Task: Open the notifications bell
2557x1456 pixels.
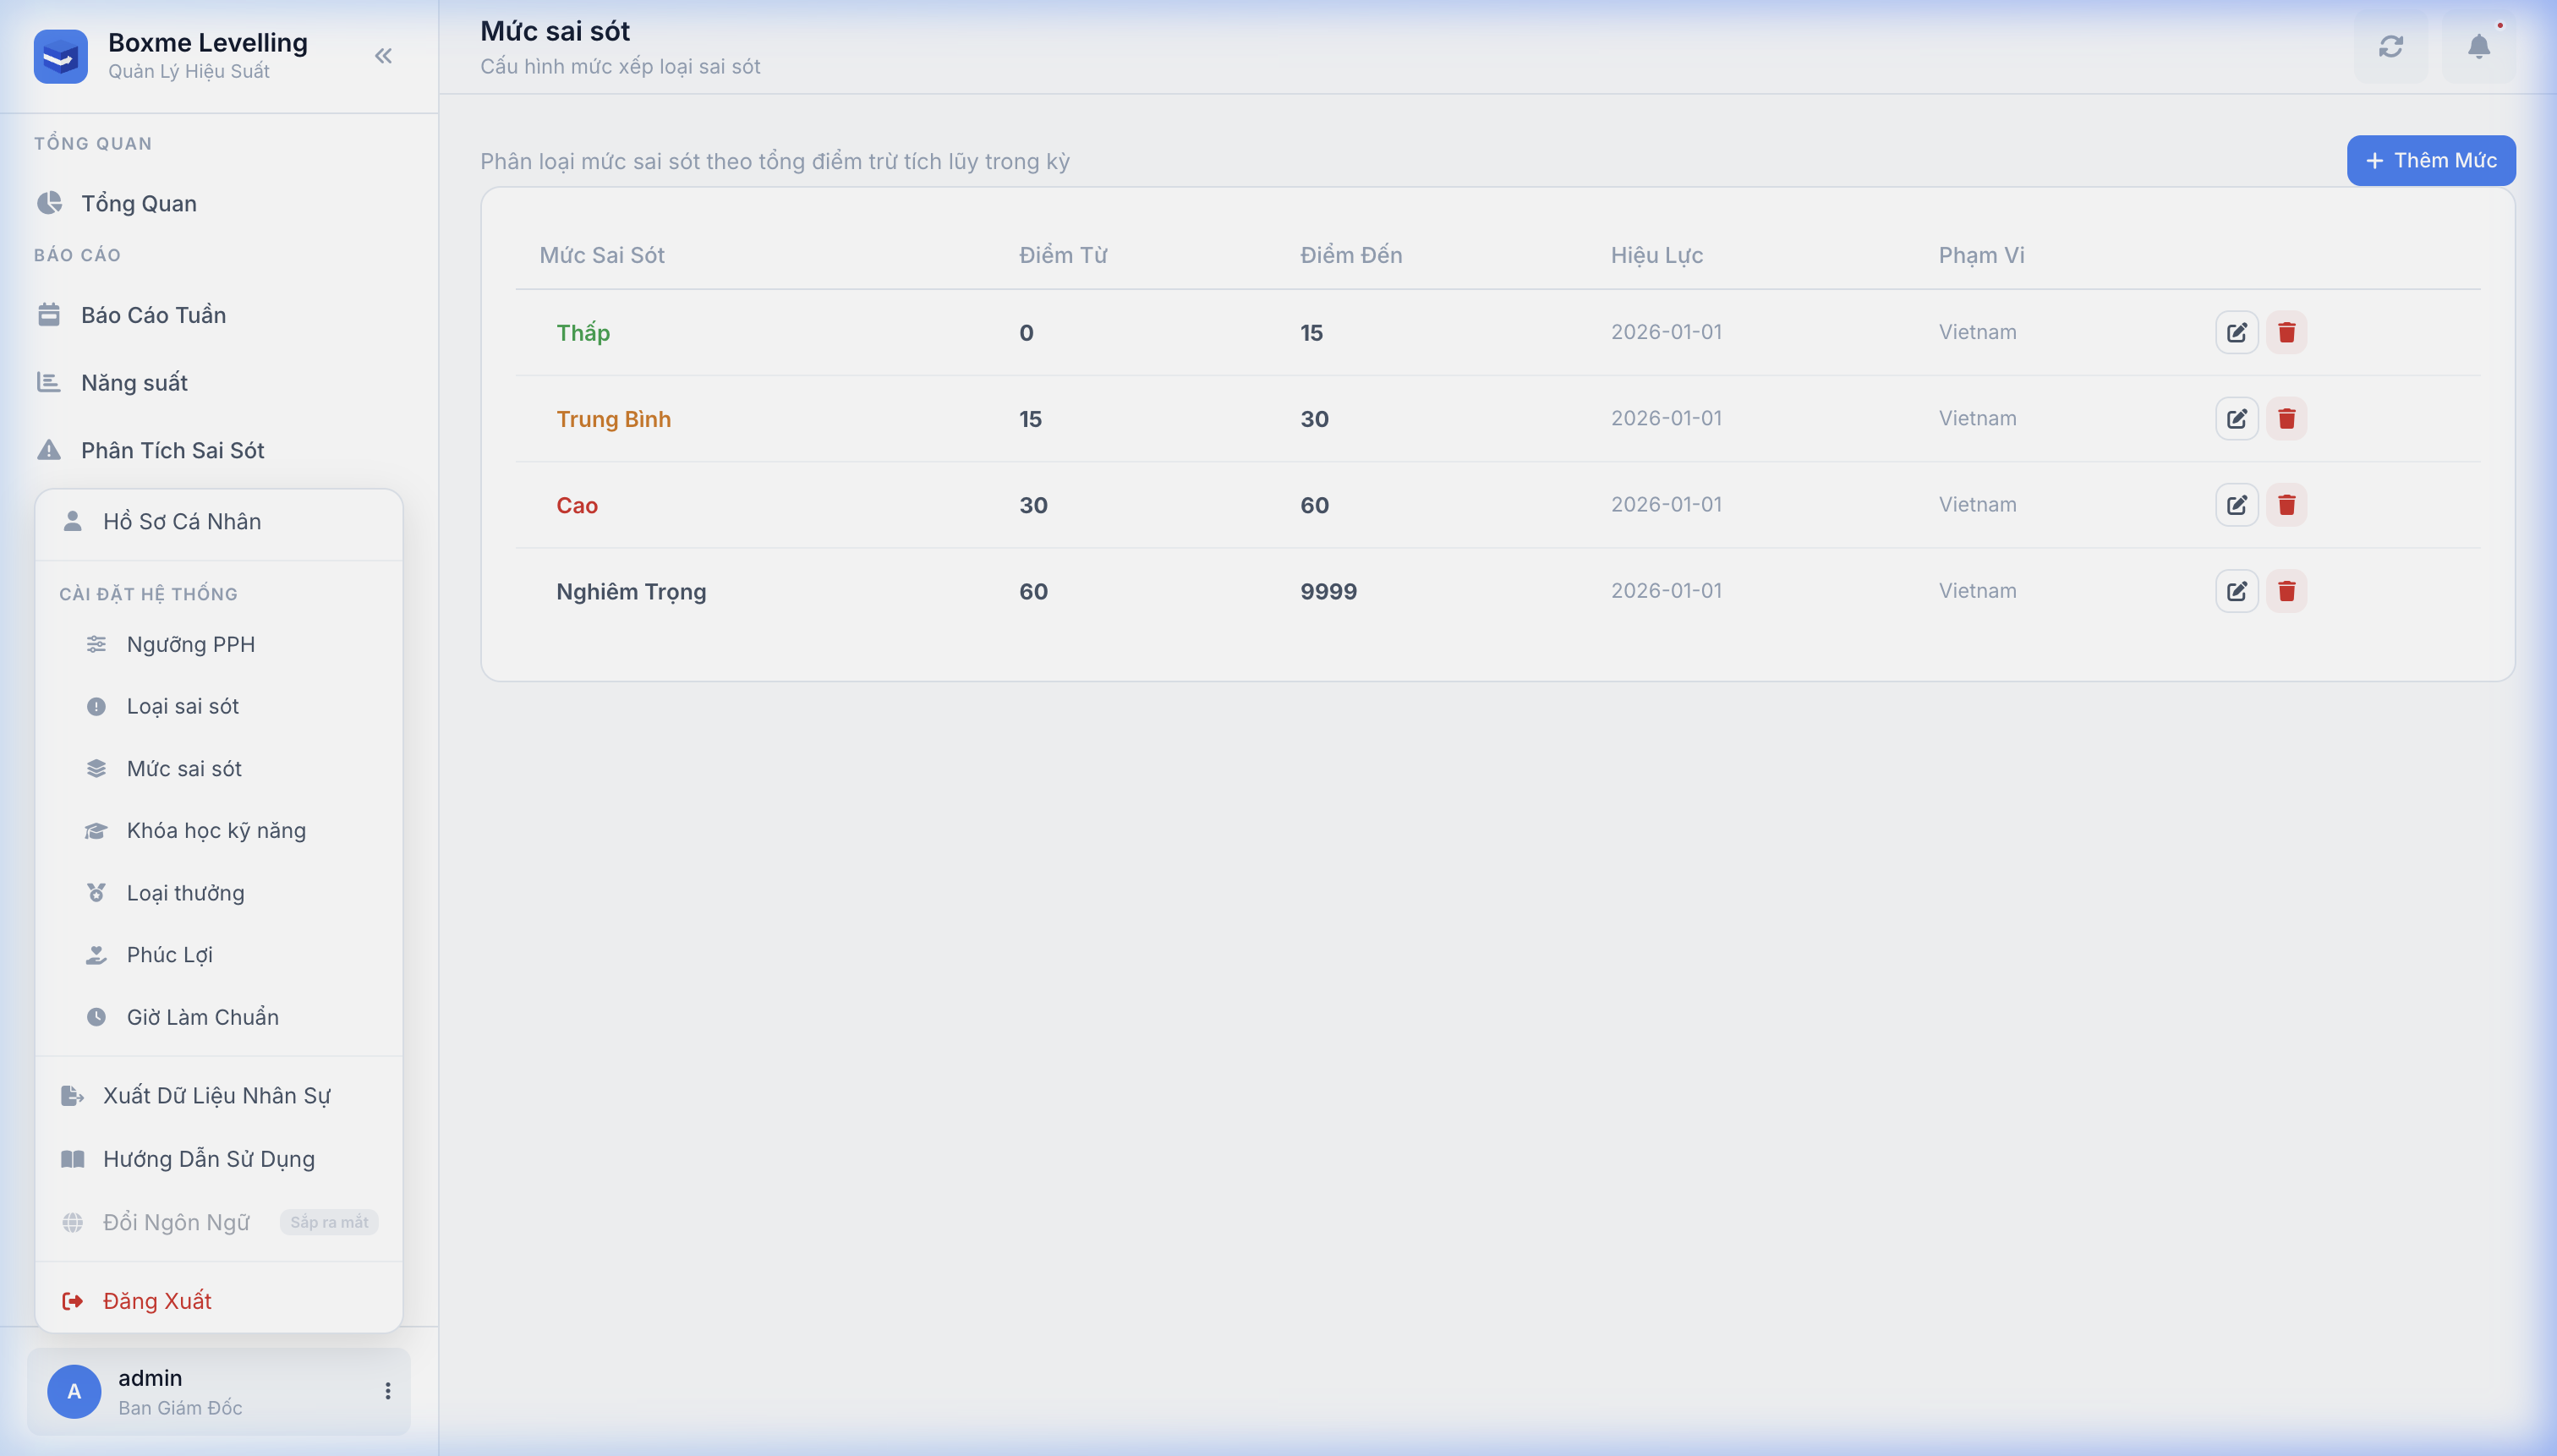Action: (x=2478, y=47)
